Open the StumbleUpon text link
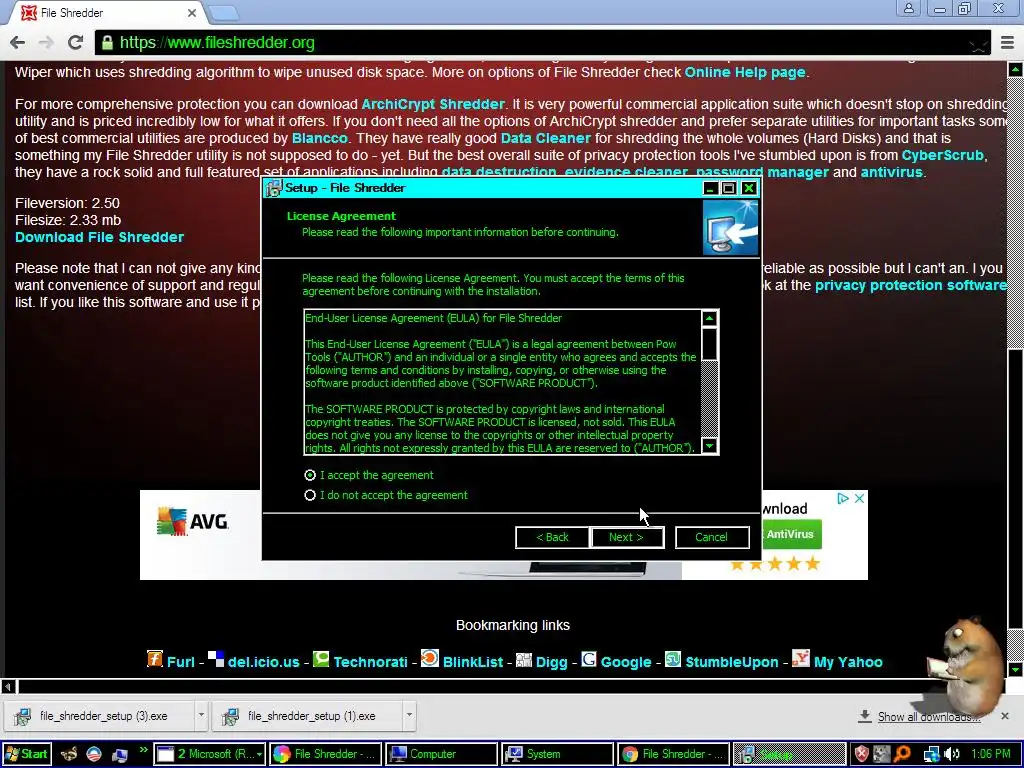Viewport: 1024px width, 768px height. coord(732,662)
